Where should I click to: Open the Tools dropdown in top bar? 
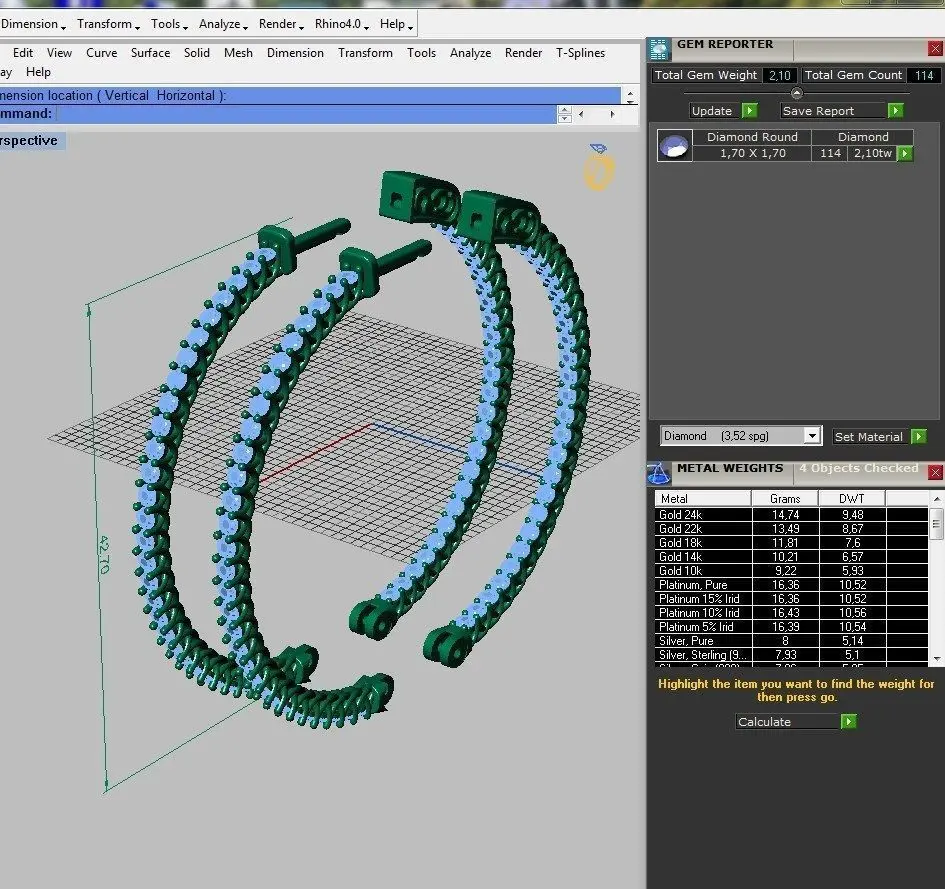tap(169, 24)
